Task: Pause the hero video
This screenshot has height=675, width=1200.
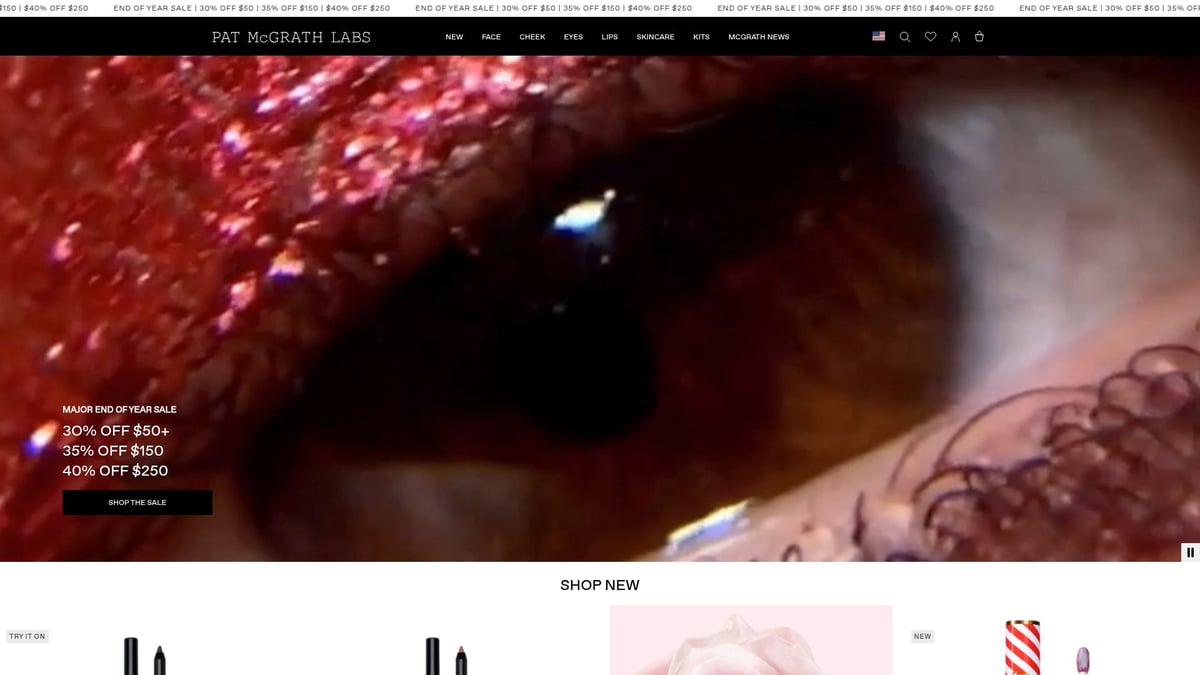Action: pos(1190,552)
